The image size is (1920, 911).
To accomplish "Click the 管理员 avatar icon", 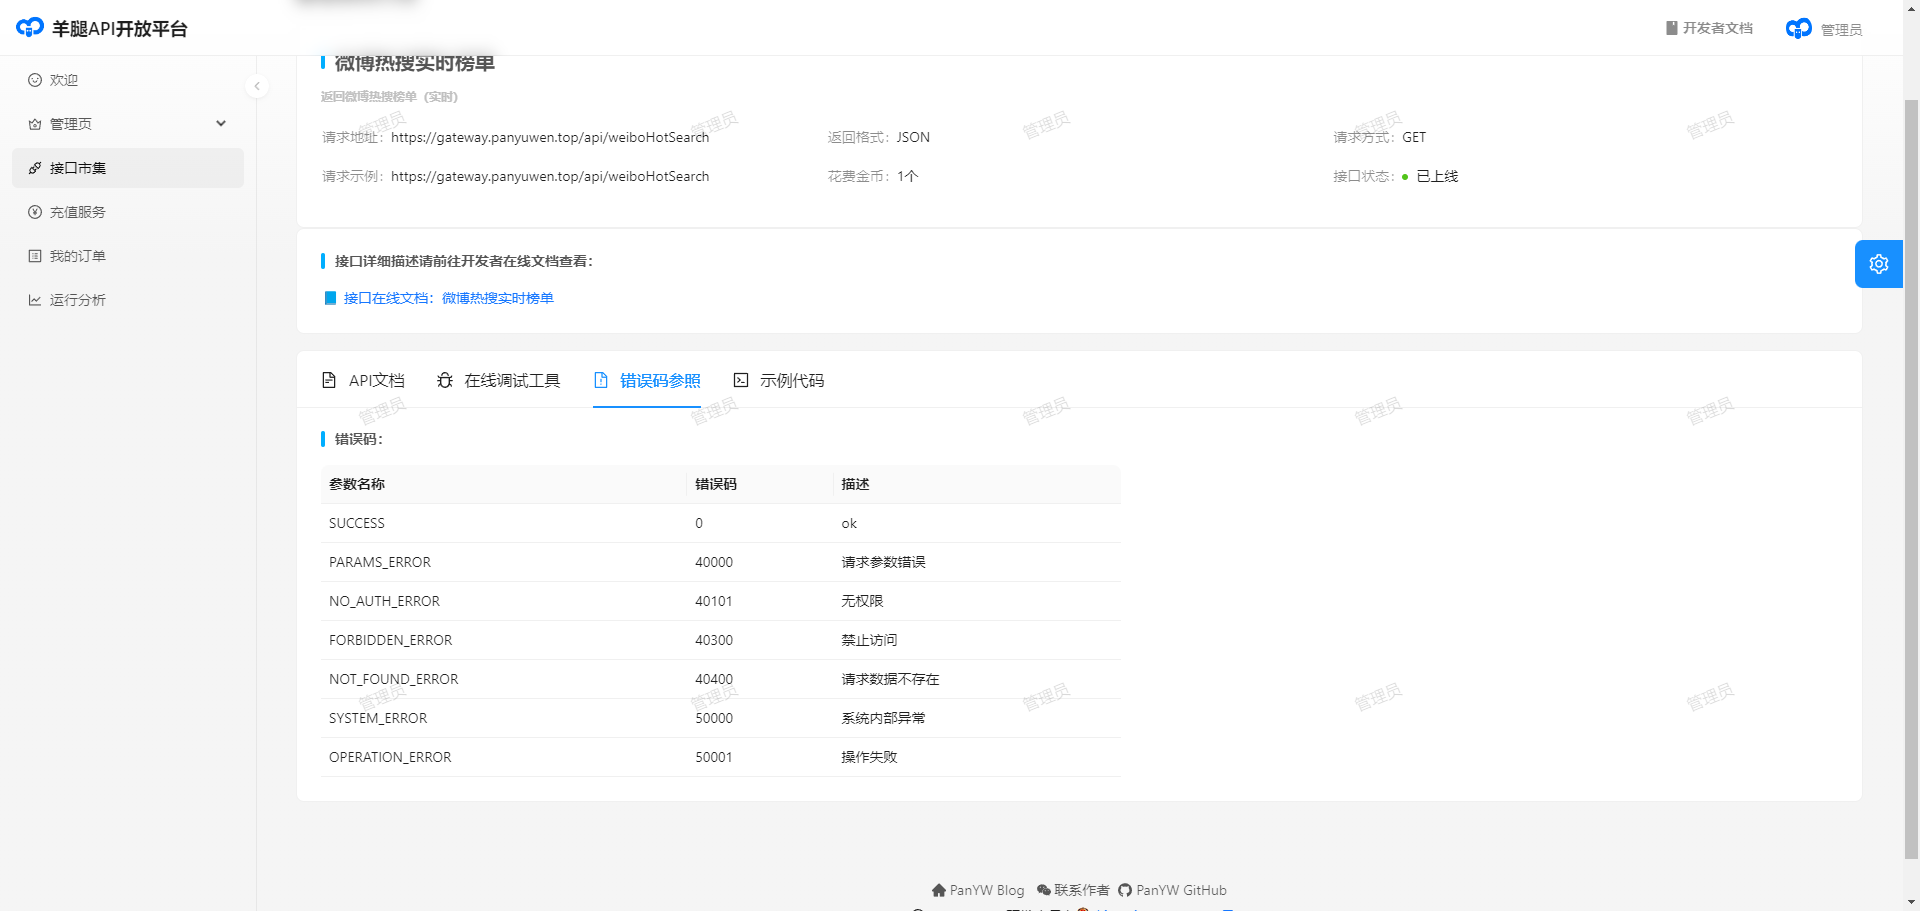I will tap(1798, 29).
